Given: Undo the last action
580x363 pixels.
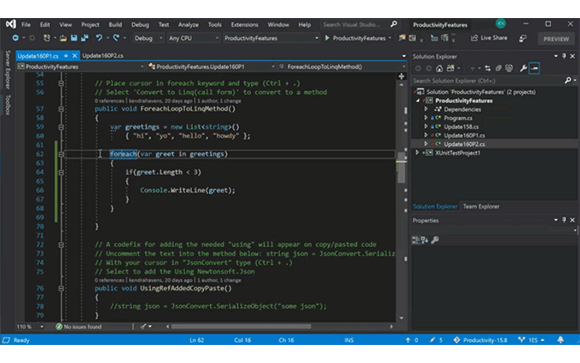Looking at the screenshot, I should 99,38.
